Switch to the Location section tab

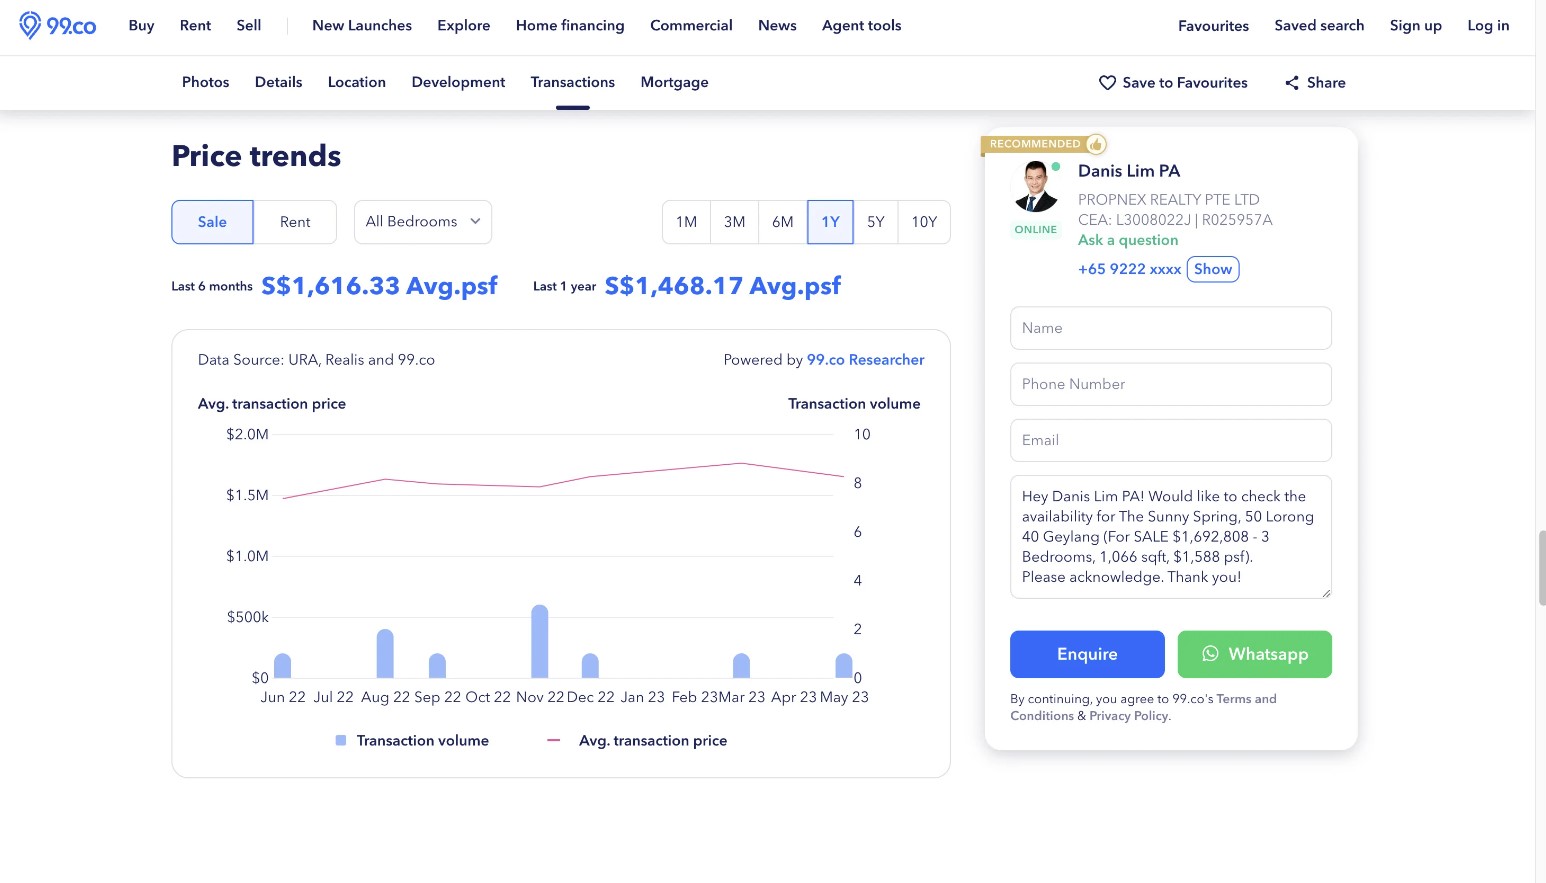pyautogui.click(x=356, y=83)
